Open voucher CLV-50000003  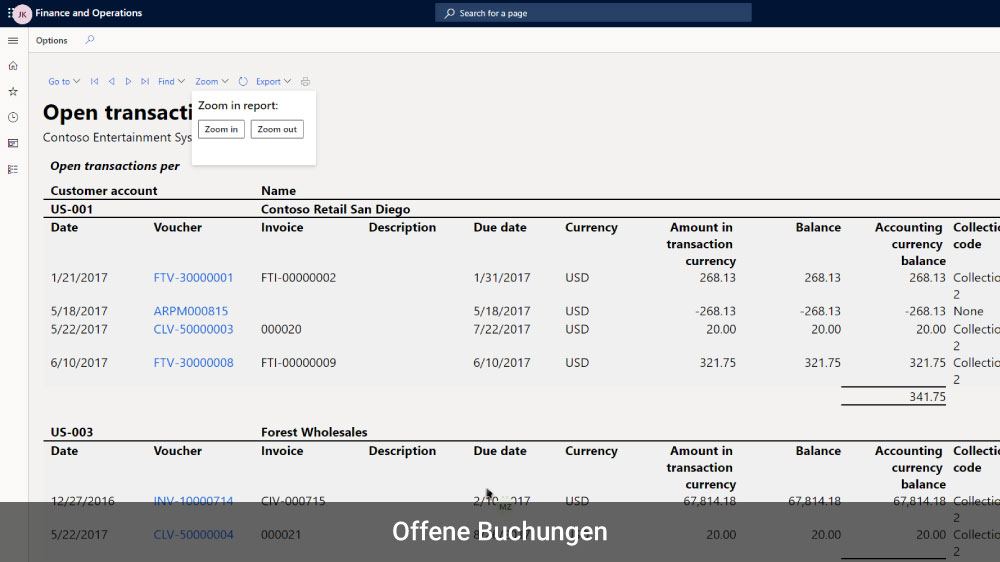pos(193,329)
